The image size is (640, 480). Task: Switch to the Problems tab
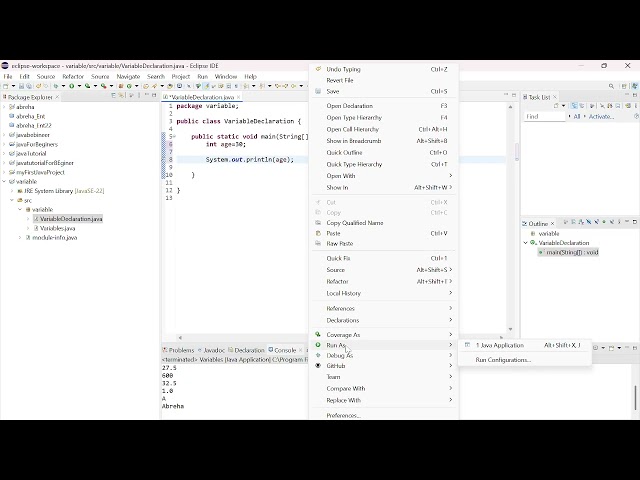tap(178, 350)
